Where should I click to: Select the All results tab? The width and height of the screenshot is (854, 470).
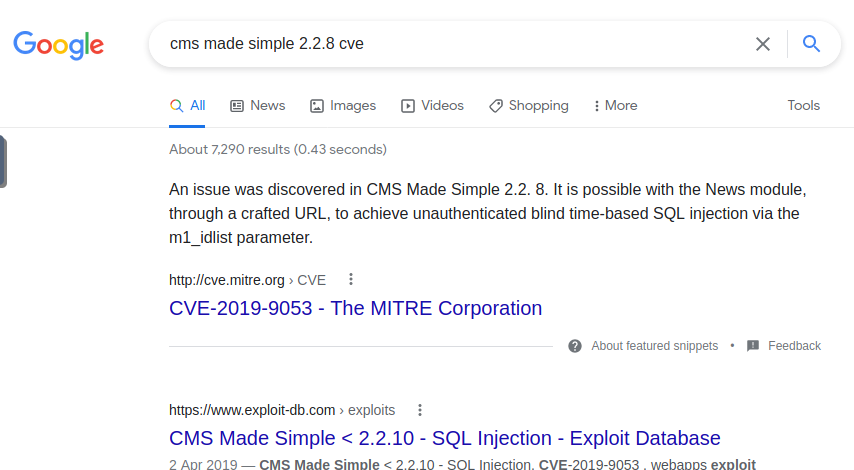point(187,106)
